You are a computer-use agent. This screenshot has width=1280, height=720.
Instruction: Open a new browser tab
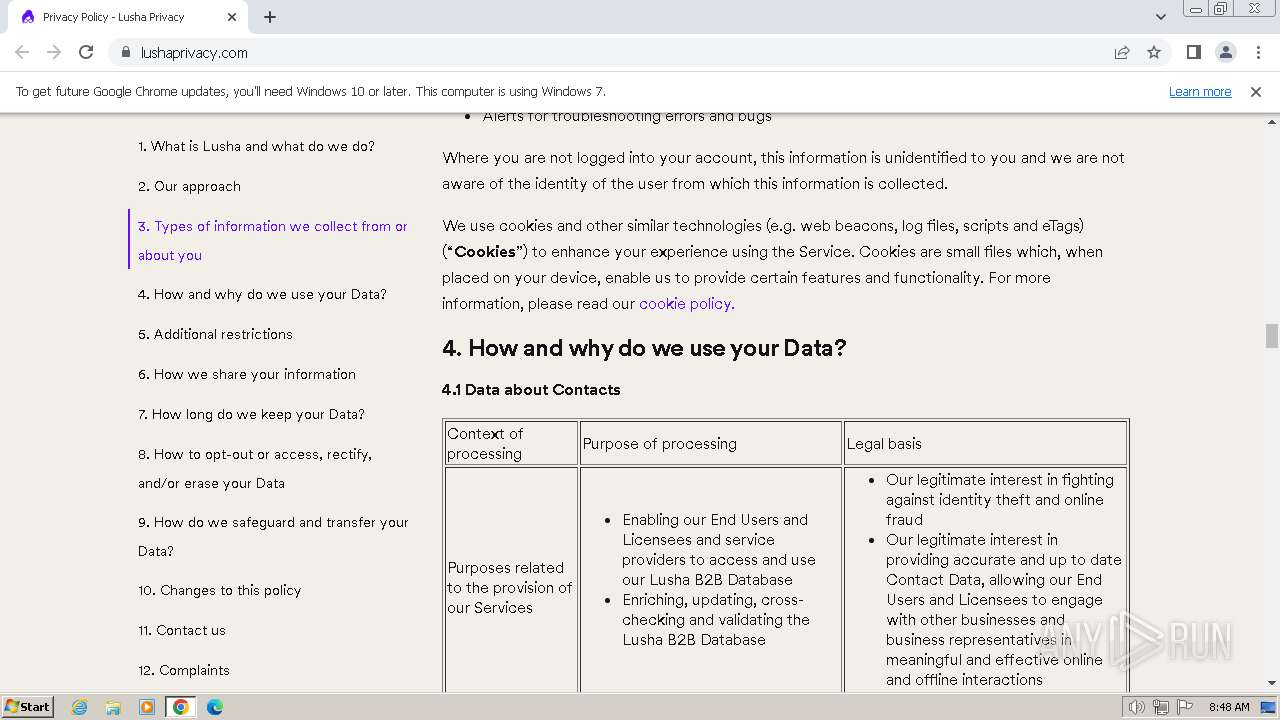tap(270, 17)
